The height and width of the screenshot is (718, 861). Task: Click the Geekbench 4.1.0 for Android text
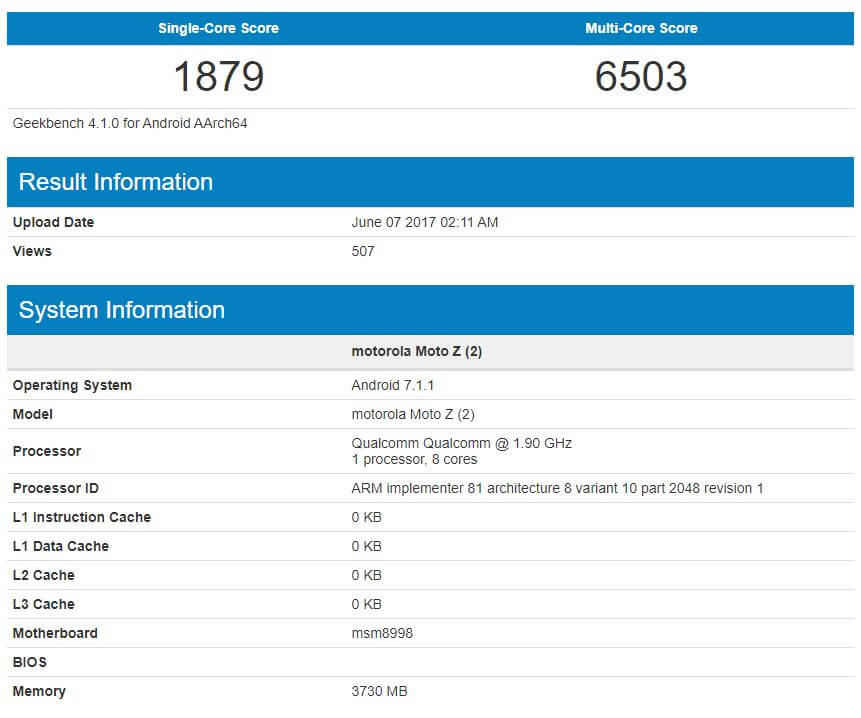130,124
